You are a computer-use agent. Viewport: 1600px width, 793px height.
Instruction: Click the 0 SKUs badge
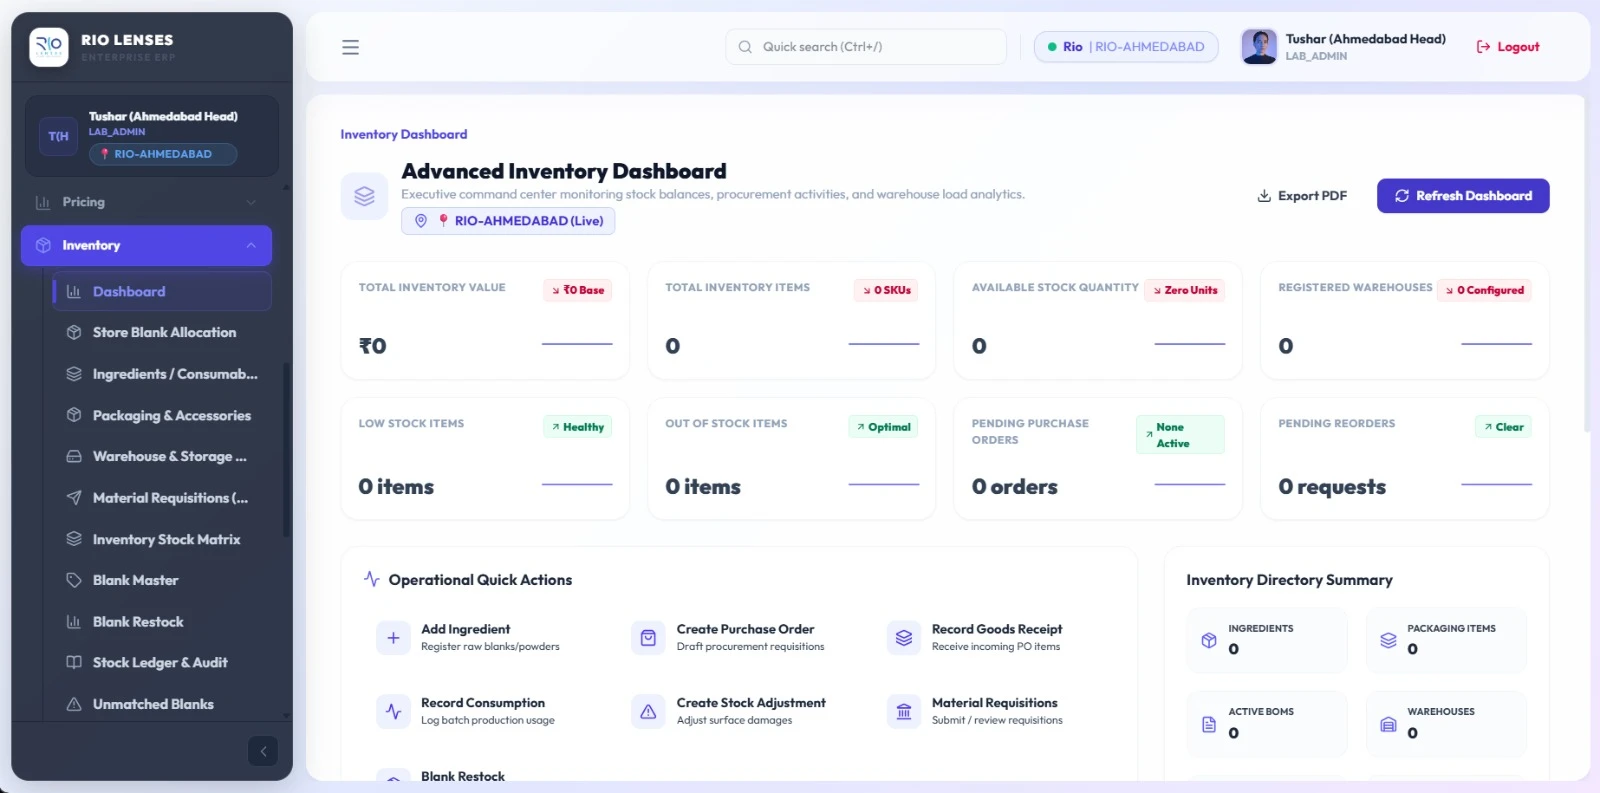point(887,290)
